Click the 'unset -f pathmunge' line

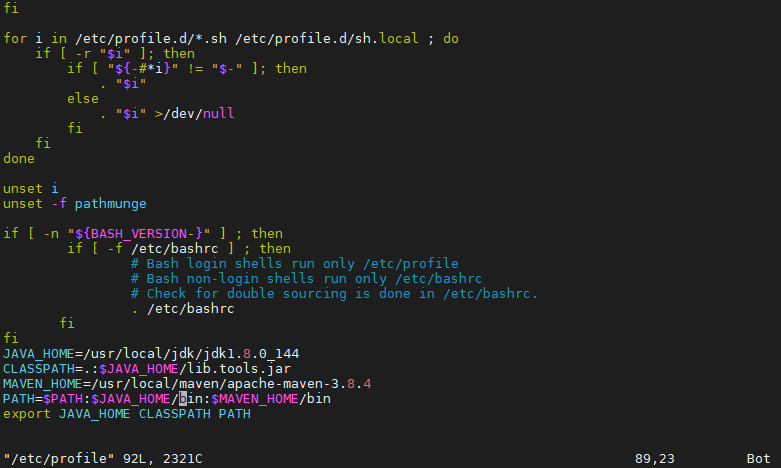click(x=75, y=204)
